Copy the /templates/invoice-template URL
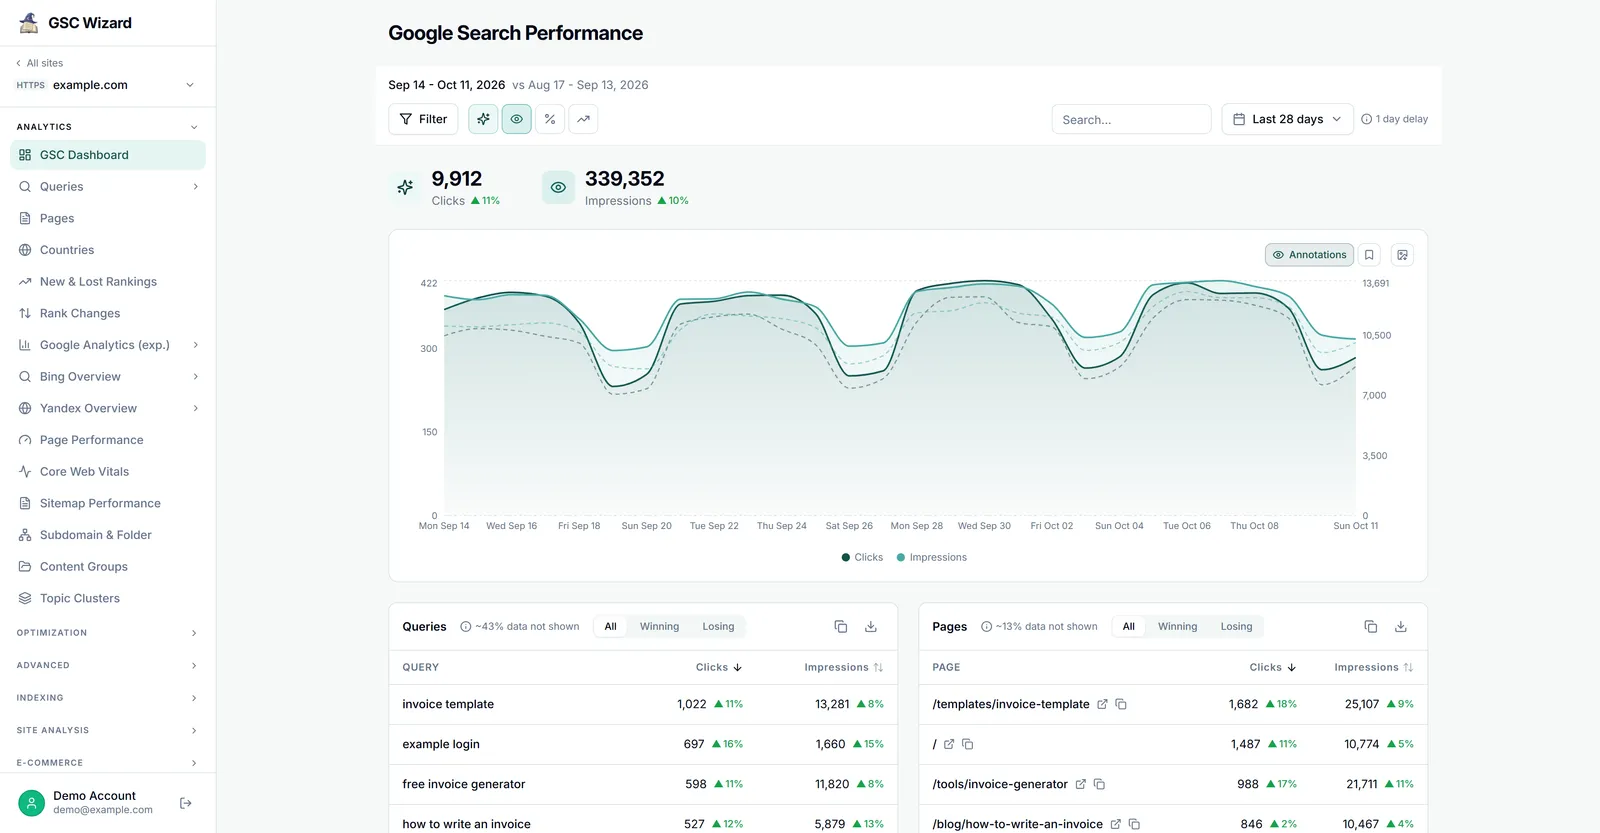Image resolution: width=1600 pixels, height=833 pixels. (1121, 704)
